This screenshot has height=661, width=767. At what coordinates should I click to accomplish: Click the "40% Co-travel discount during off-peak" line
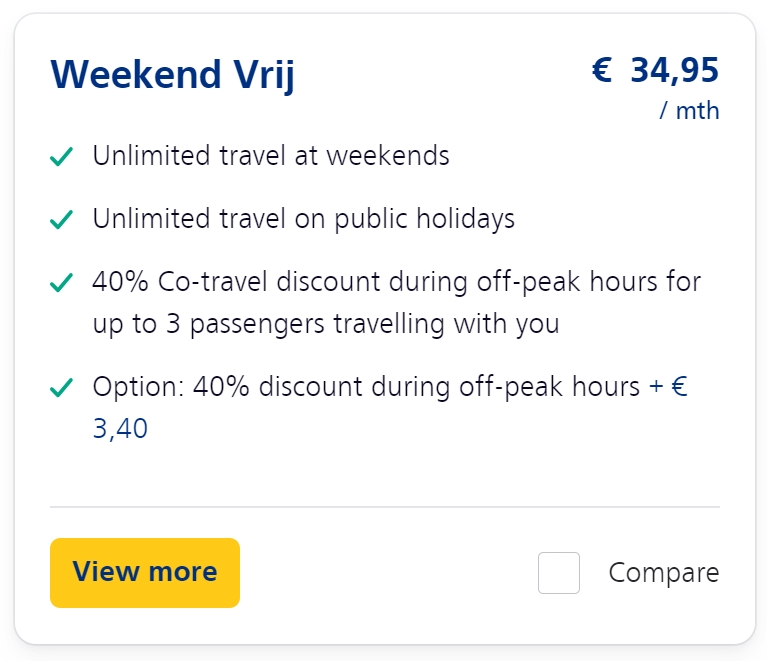click(x=397, y=282)
